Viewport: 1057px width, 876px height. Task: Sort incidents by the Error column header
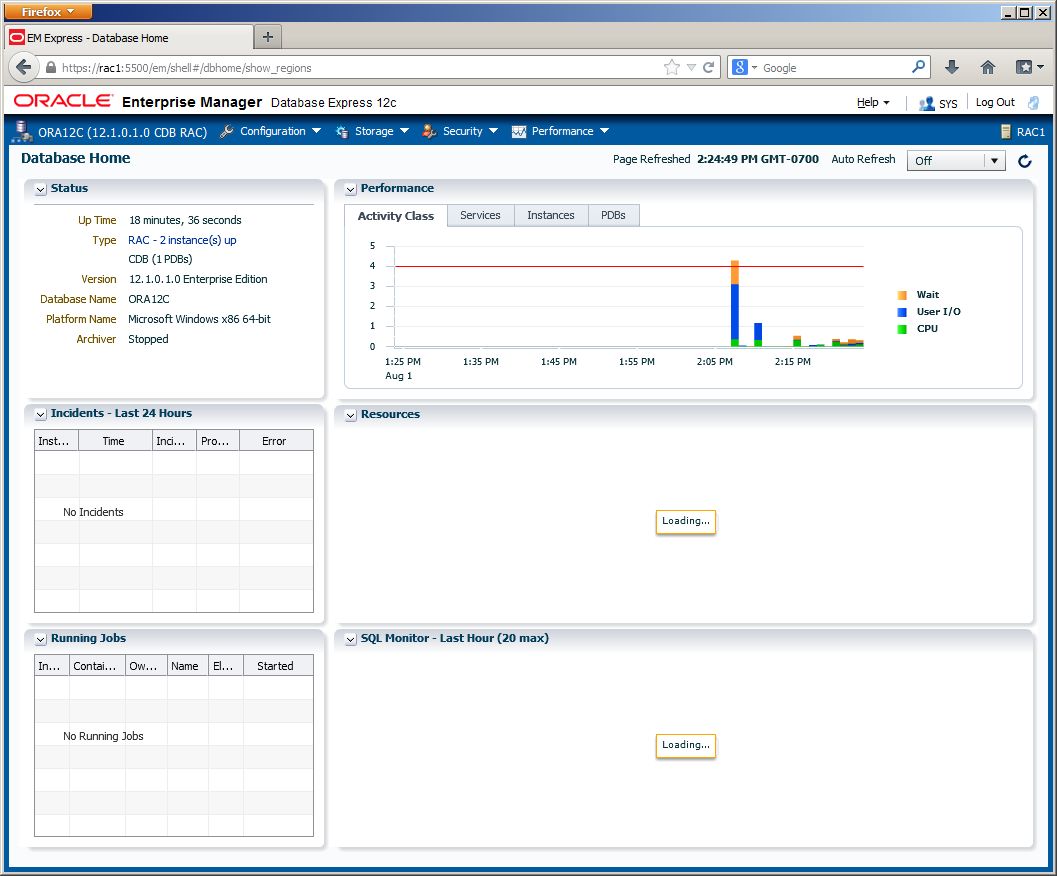pos(276,441)
